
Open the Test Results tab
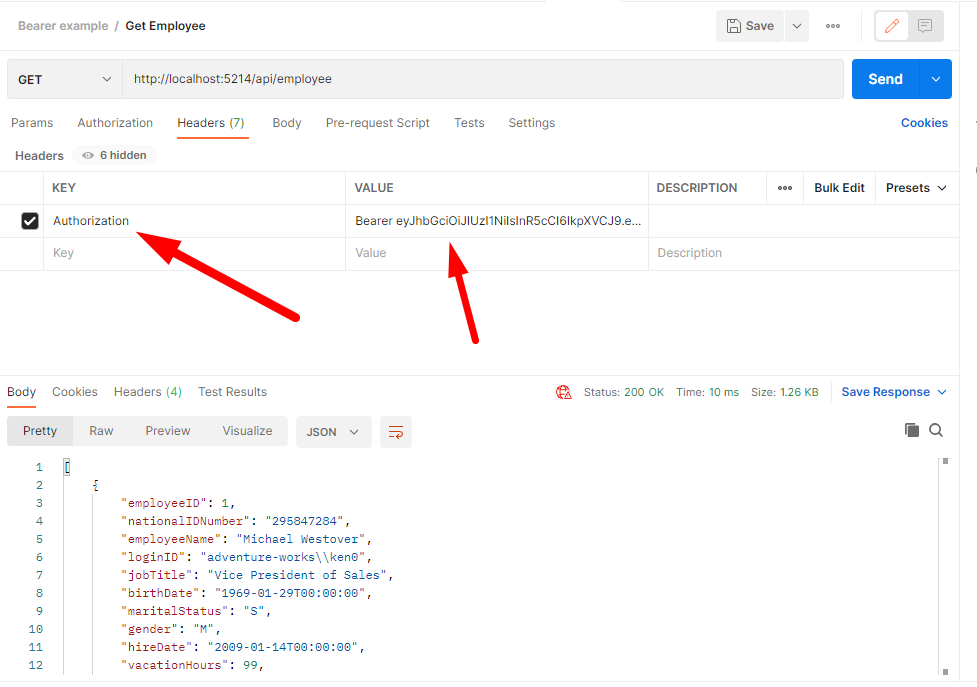232,392
